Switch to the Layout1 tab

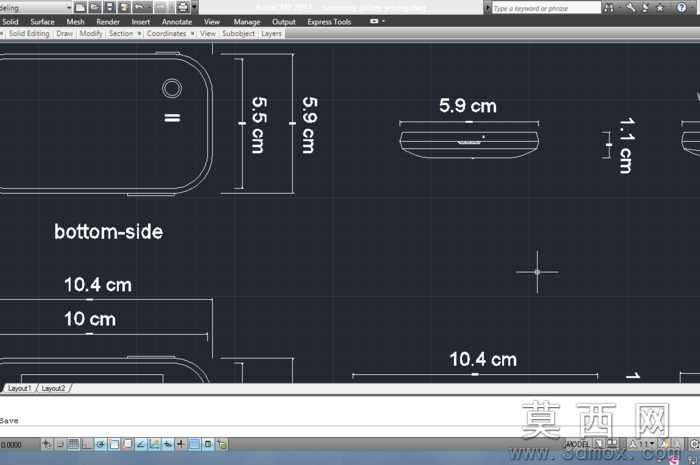(20, 389)
